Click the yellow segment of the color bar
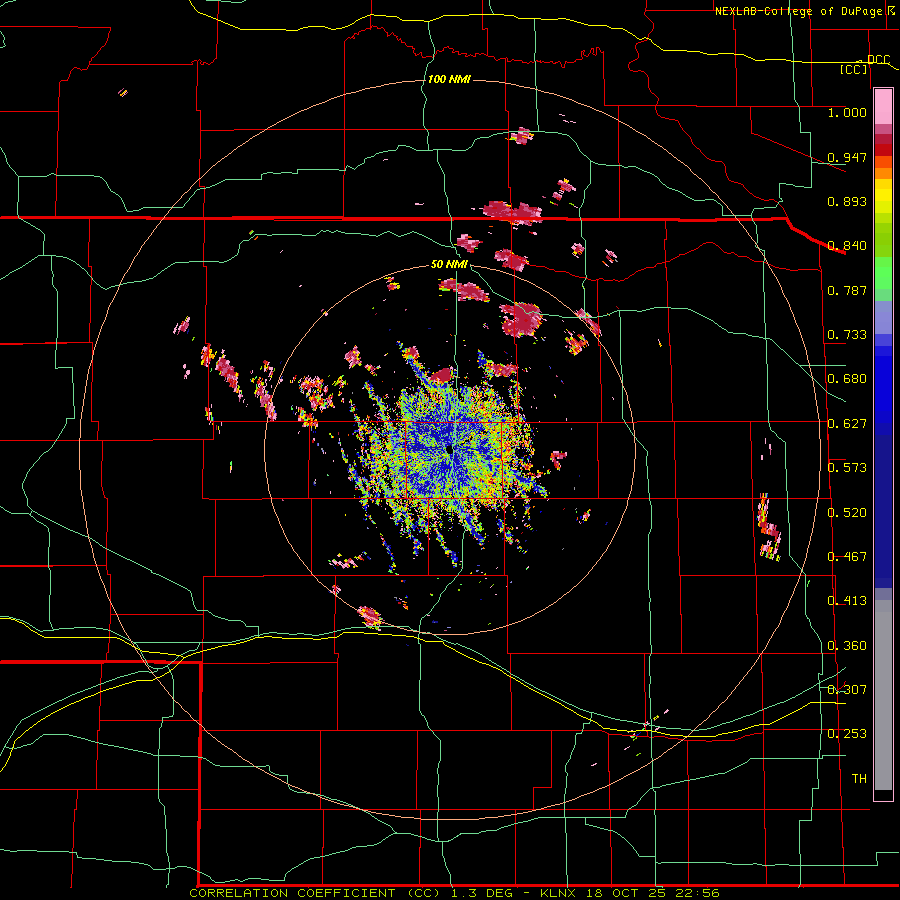This screenshot has height=900, width=900. 883,197
